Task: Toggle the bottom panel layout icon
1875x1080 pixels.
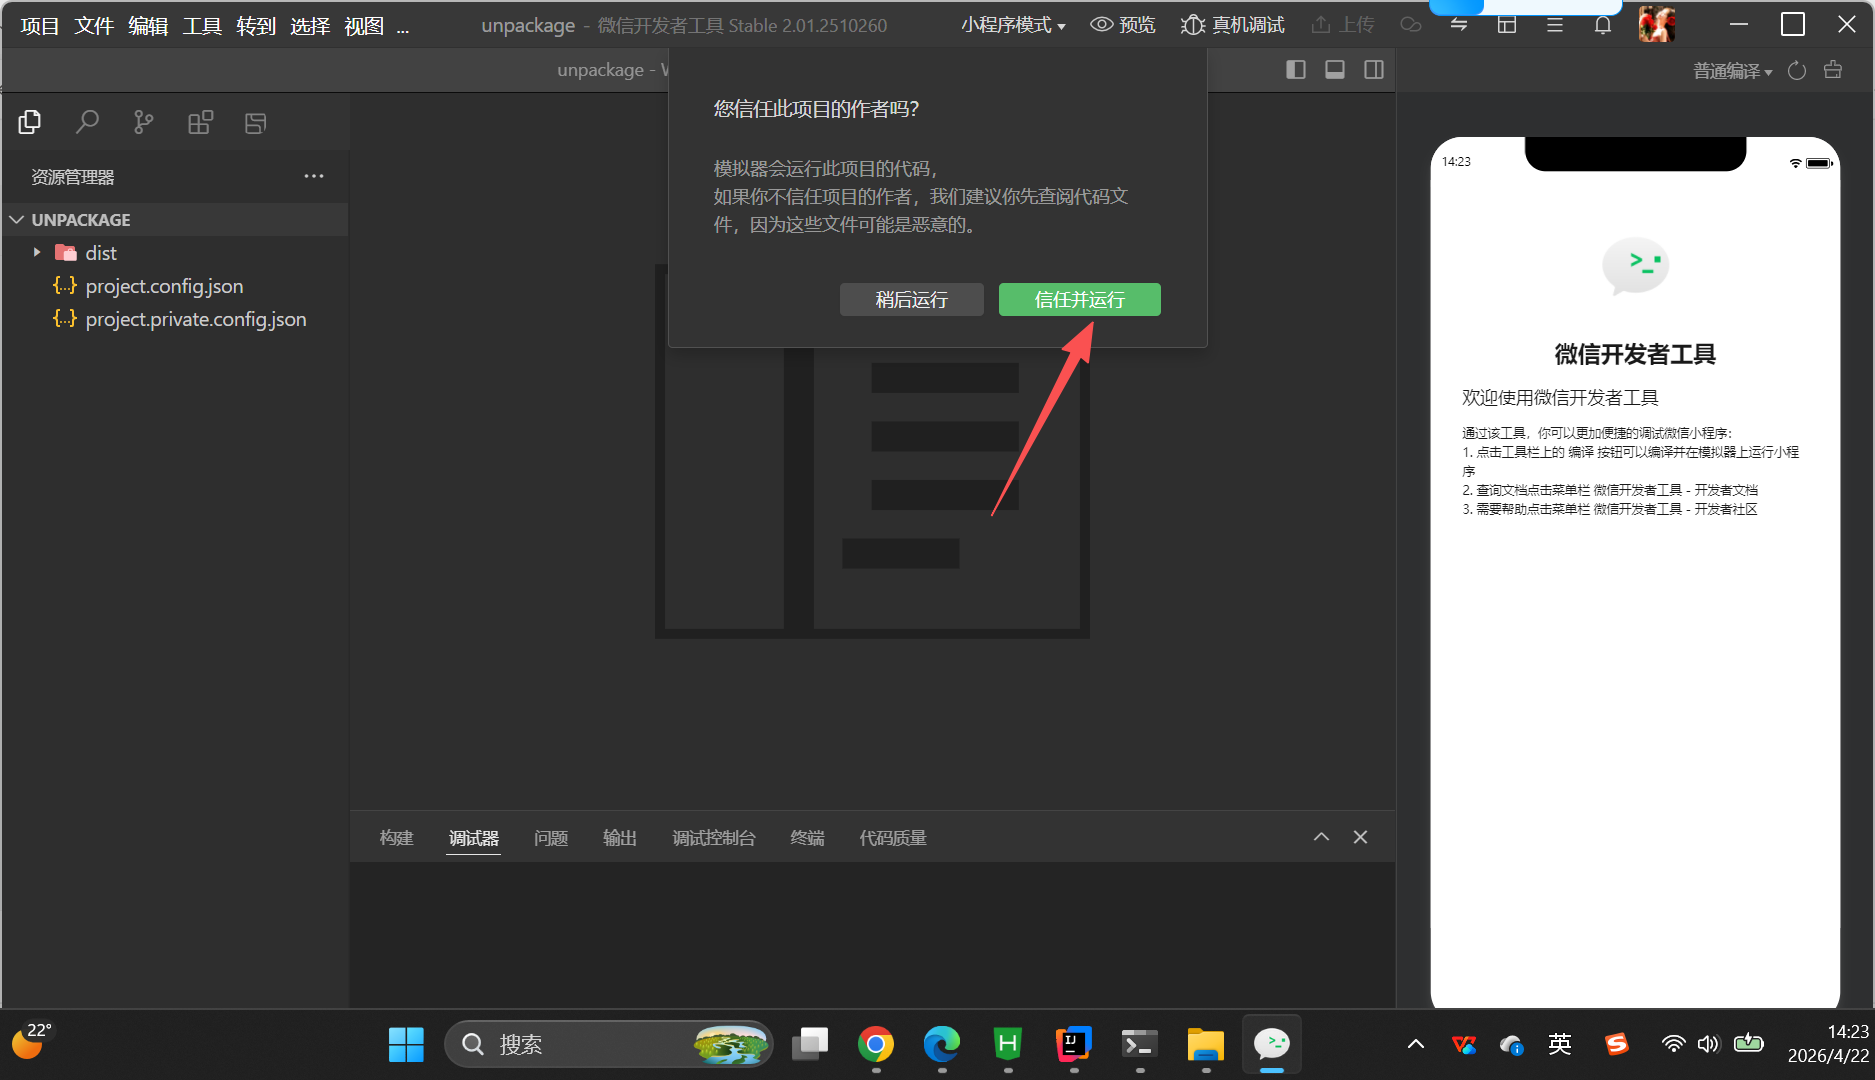Action: (1335, 69)
